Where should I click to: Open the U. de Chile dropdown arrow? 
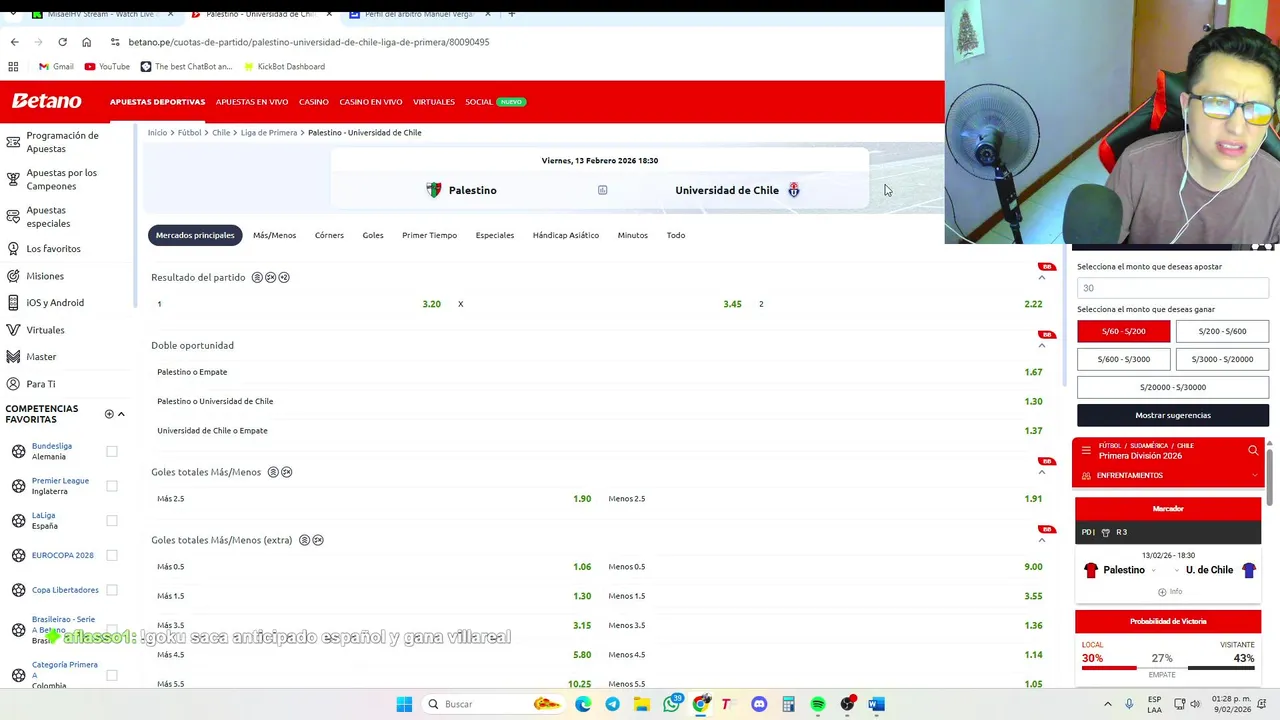tap(1176, 570)
